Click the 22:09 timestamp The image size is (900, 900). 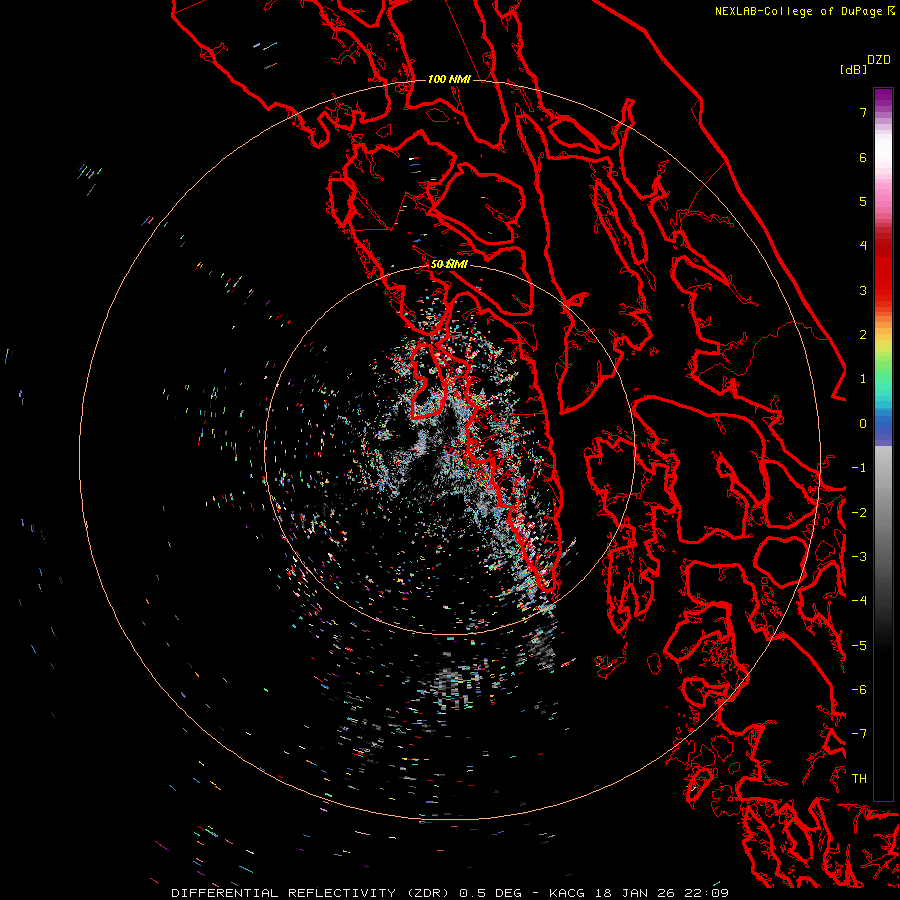(707, 893)
